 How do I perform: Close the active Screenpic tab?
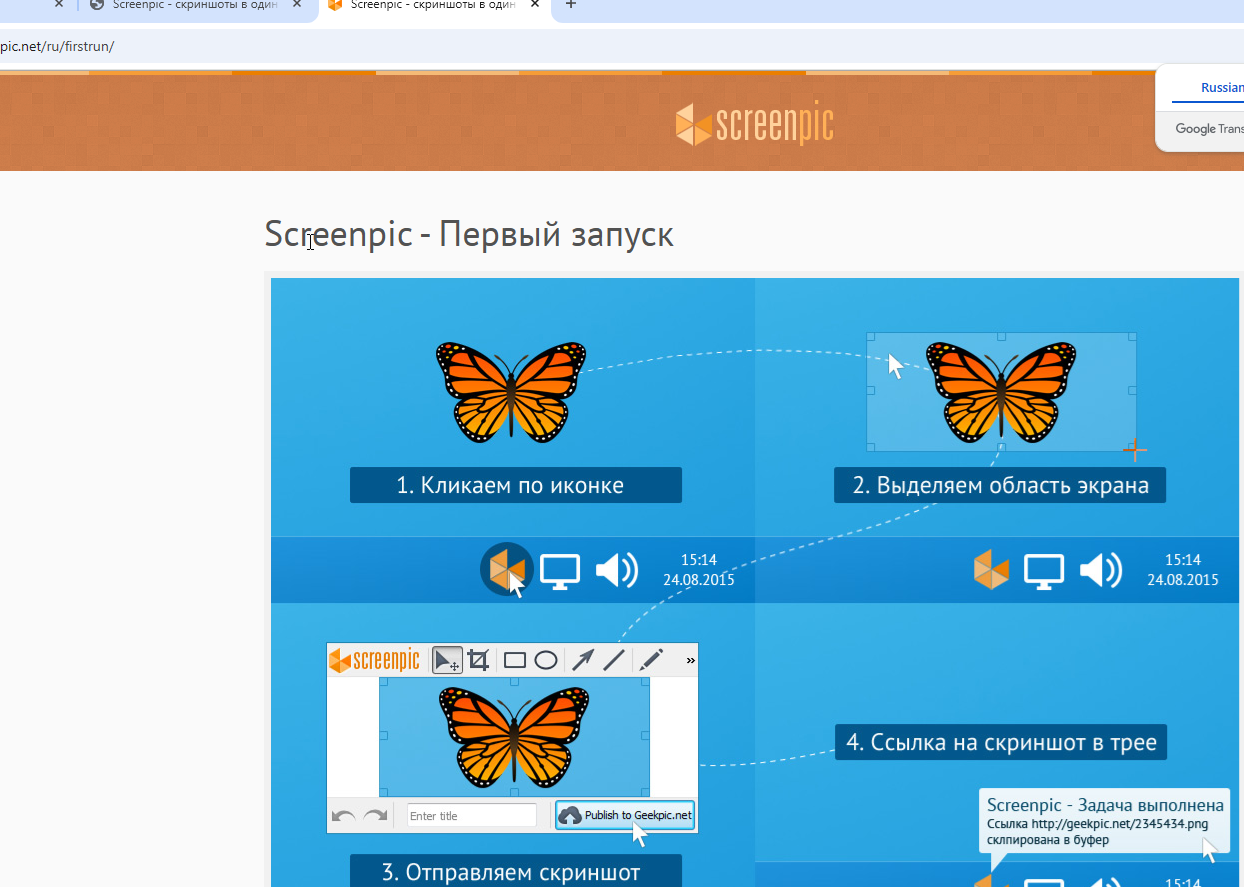(x=536, y=4)
